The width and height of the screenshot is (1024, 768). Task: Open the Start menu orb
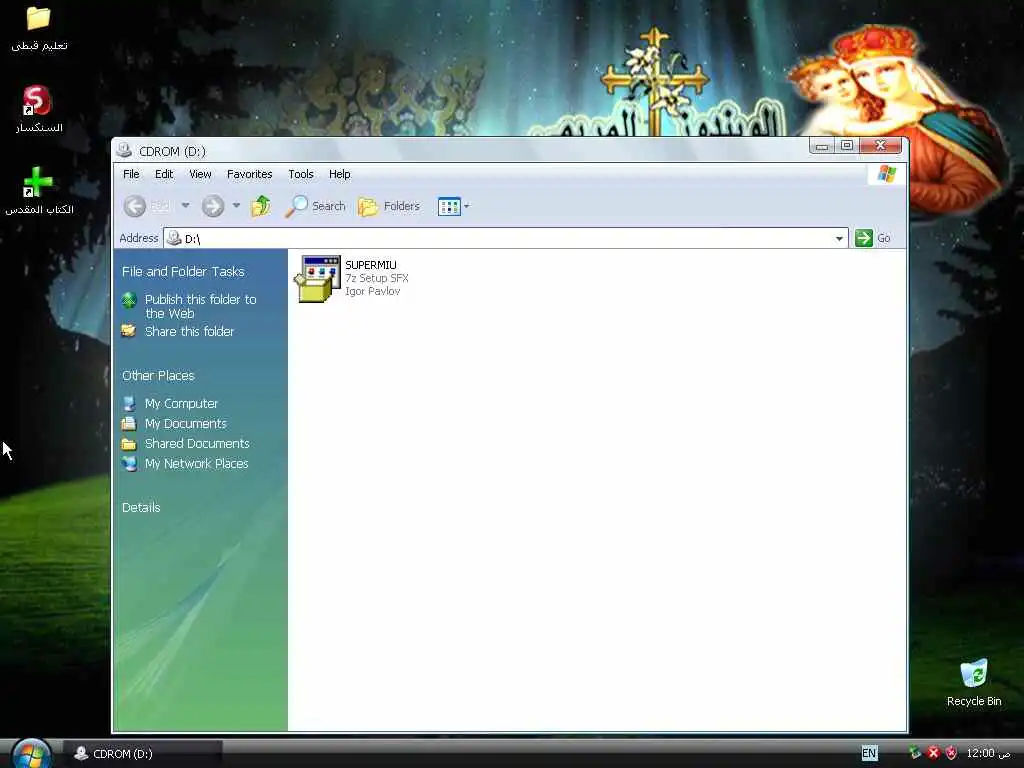tap(31, 754)
